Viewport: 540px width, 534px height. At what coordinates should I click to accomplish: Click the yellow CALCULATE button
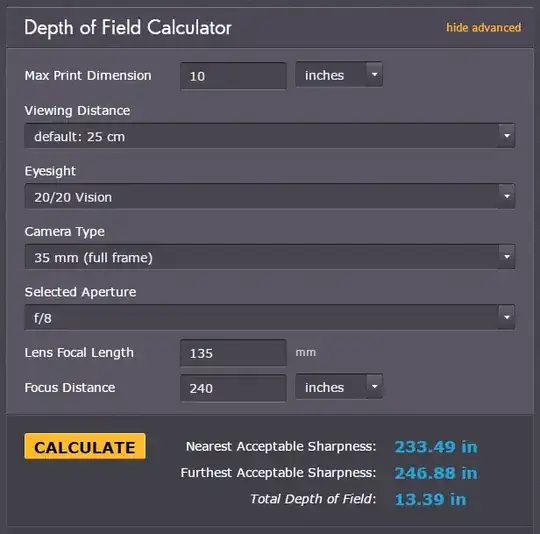(x=85, y=447)
